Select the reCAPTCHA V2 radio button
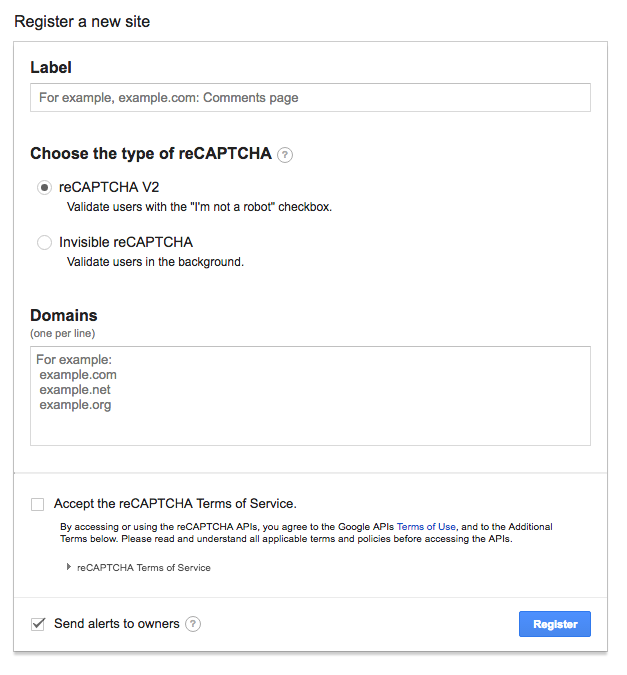627x675 pixels. 44,187
